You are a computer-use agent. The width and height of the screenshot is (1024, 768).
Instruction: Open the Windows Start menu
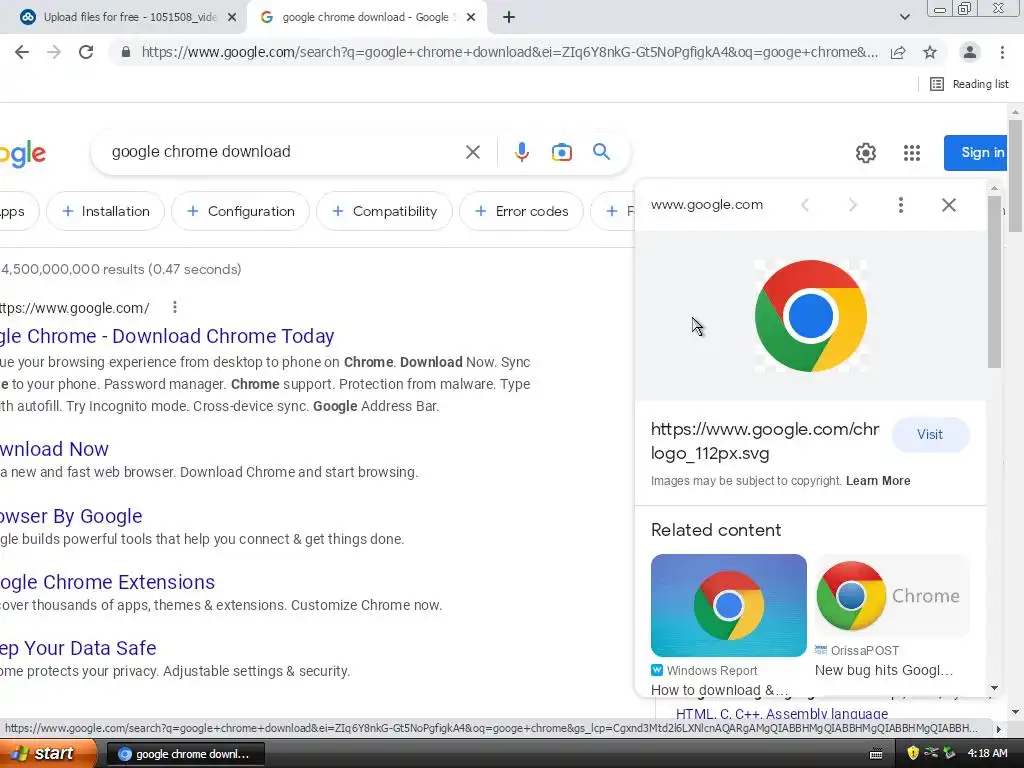tap(47, 753)
